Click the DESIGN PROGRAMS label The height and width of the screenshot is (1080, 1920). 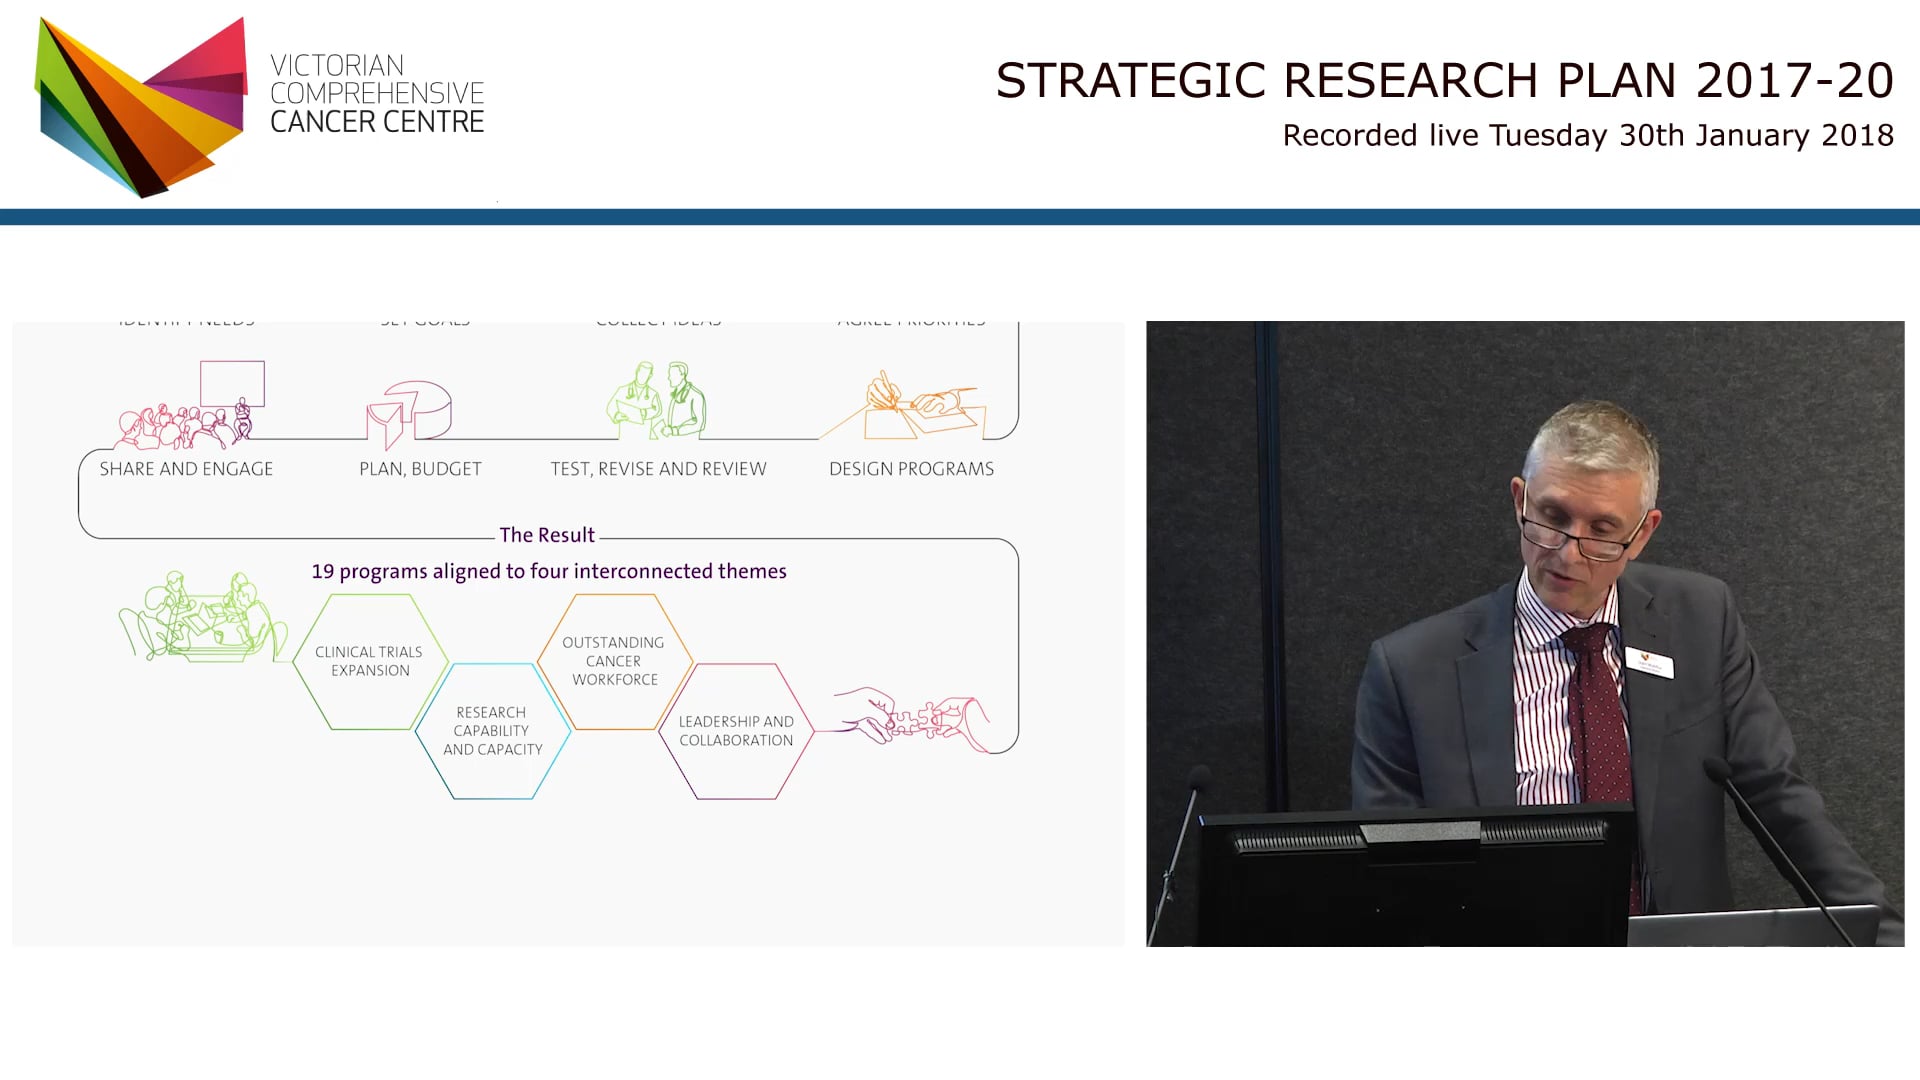coord(911,468)
